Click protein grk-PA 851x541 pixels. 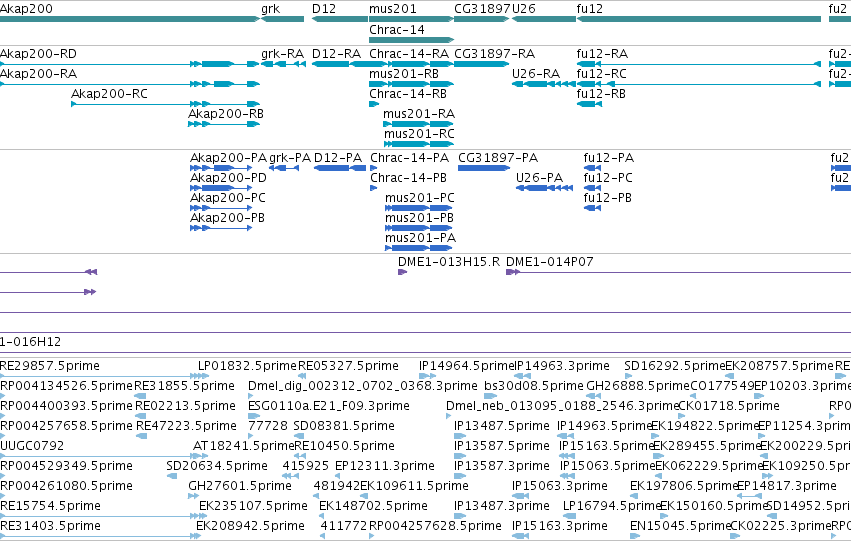point(290,158)
